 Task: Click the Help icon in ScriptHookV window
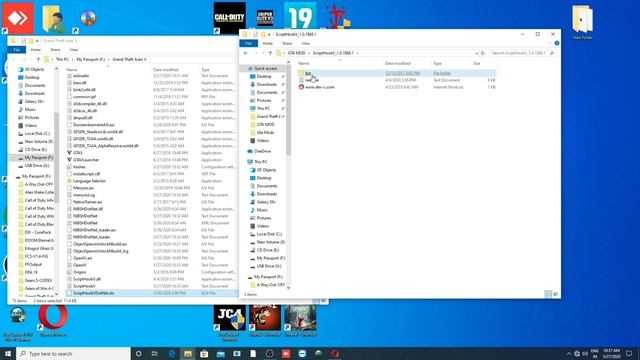coord(557,43)
